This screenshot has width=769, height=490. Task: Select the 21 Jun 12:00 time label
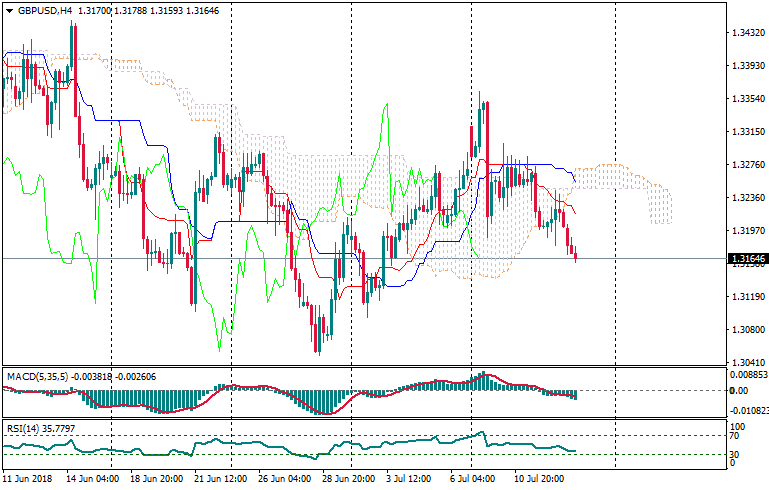[x=220, y=480]
